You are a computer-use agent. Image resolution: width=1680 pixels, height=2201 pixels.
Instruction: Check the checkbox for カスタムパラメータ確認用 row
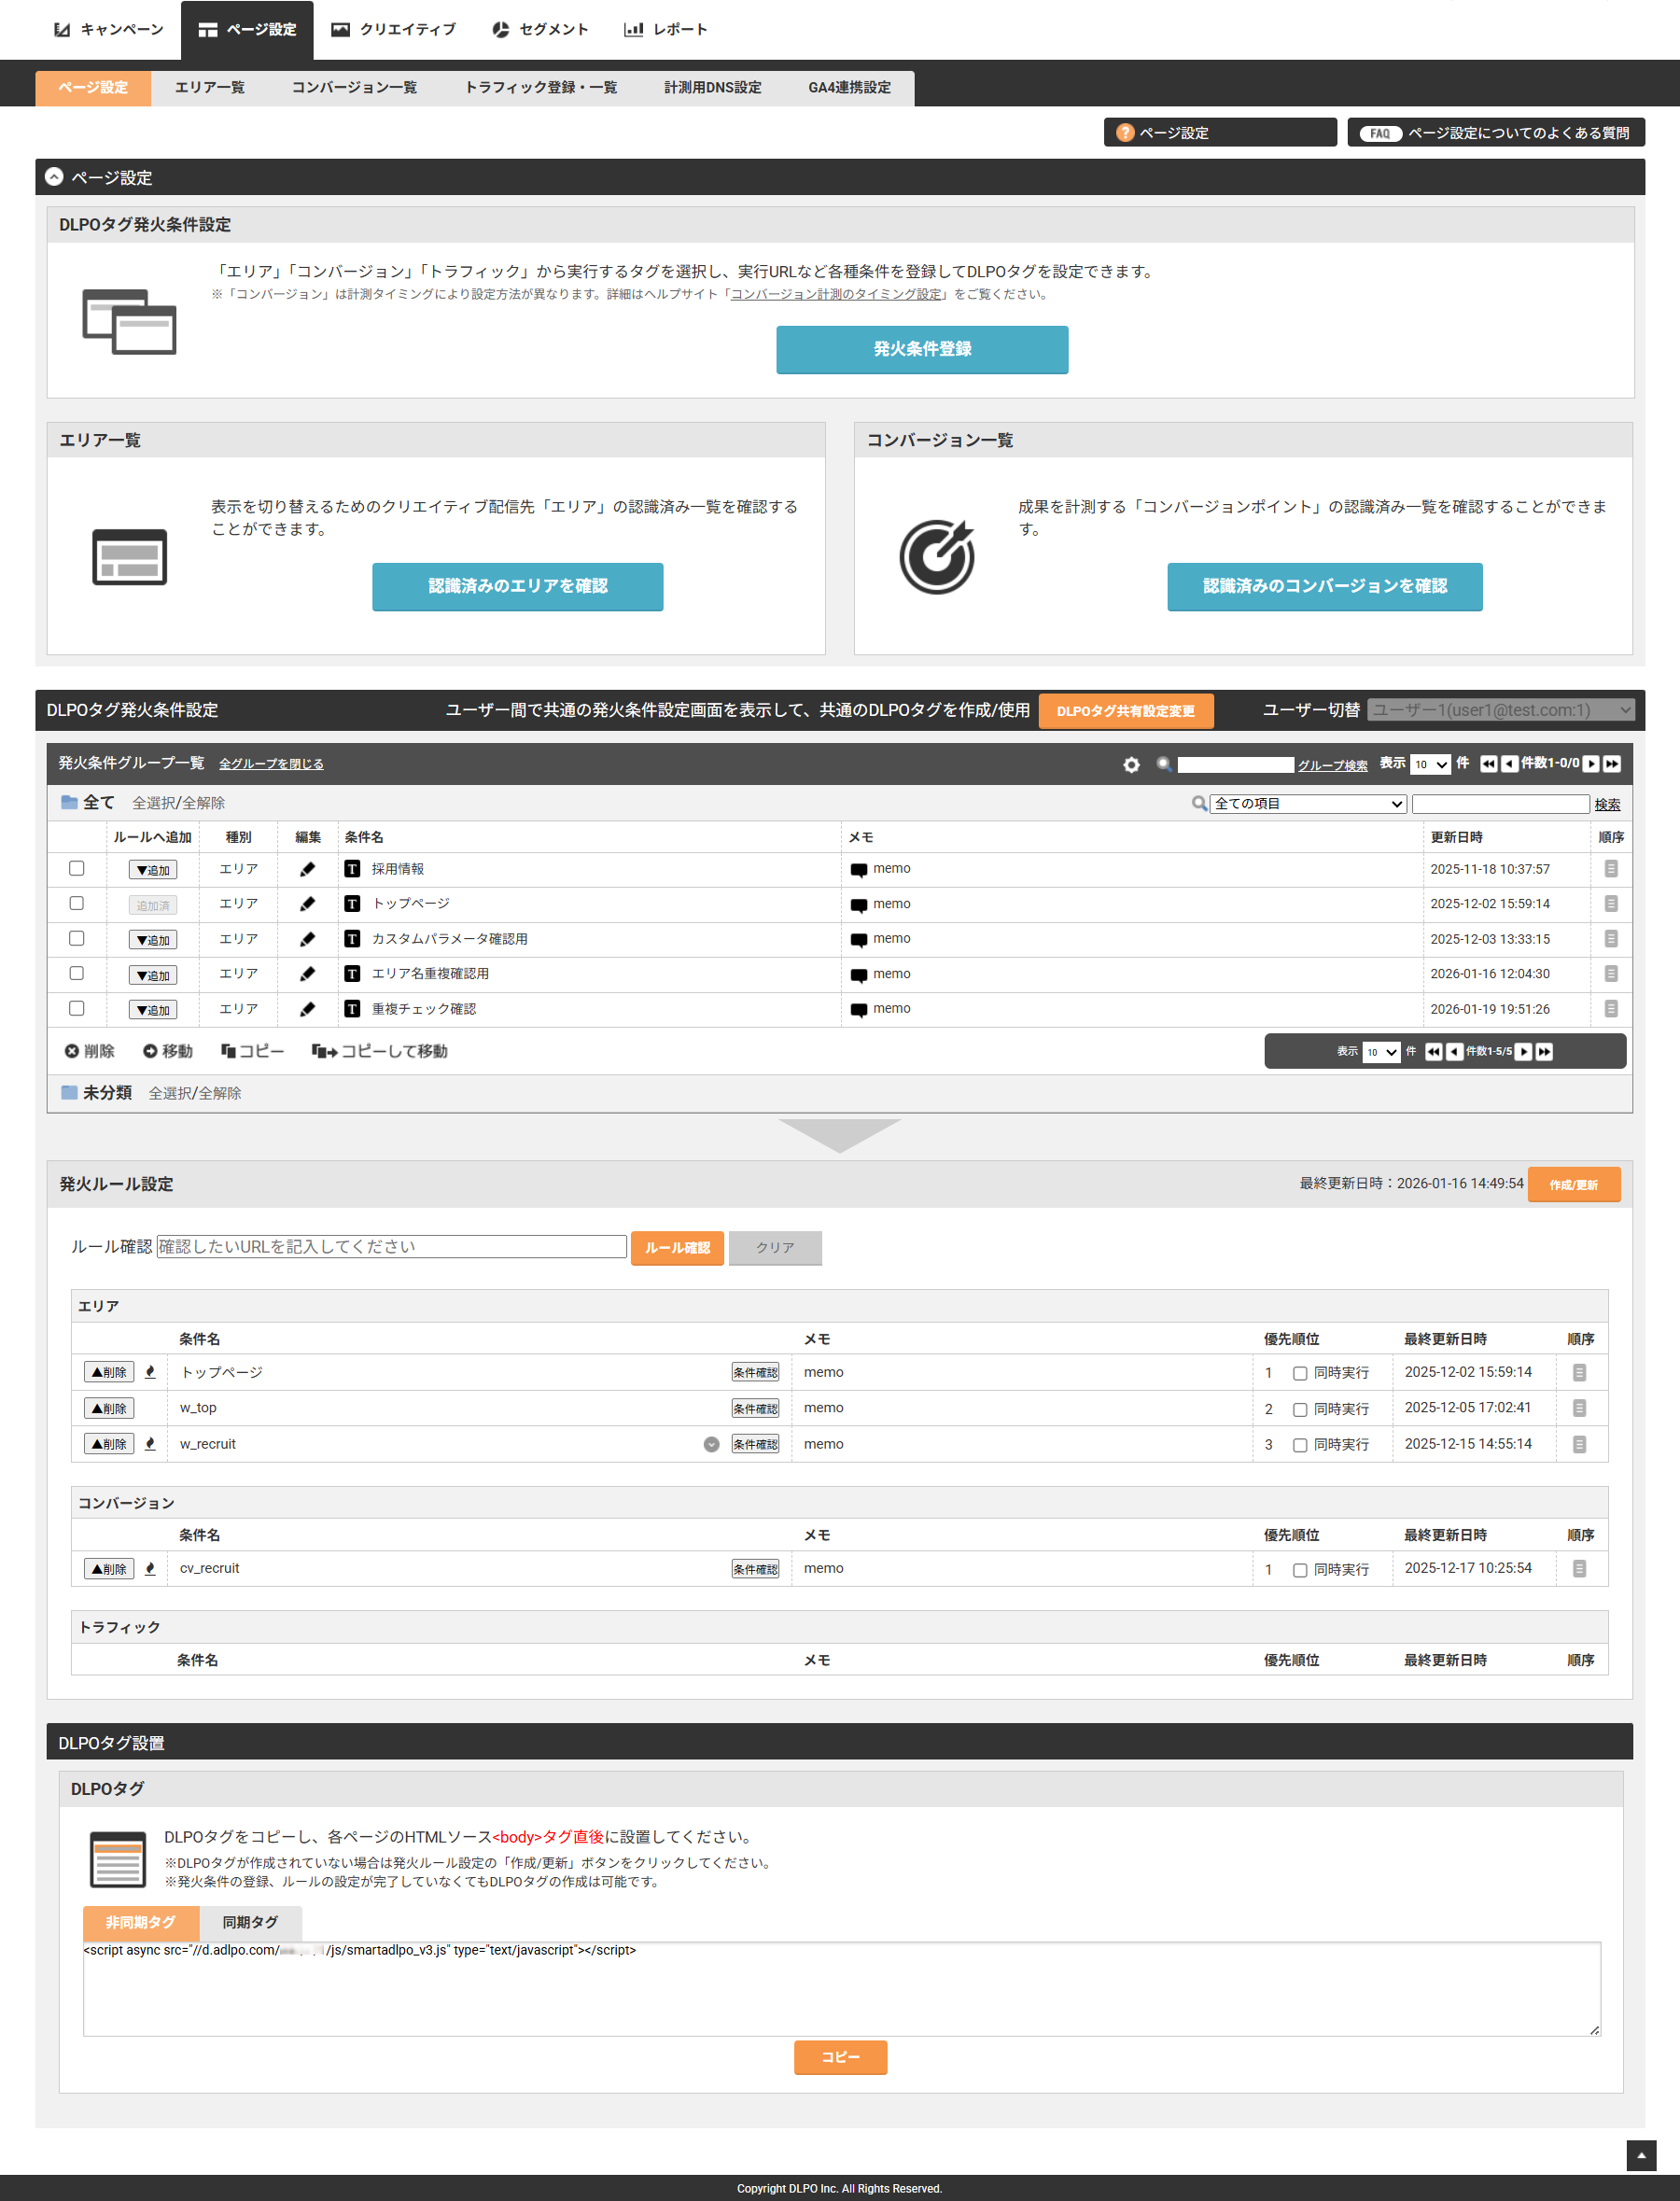(76, 939)
